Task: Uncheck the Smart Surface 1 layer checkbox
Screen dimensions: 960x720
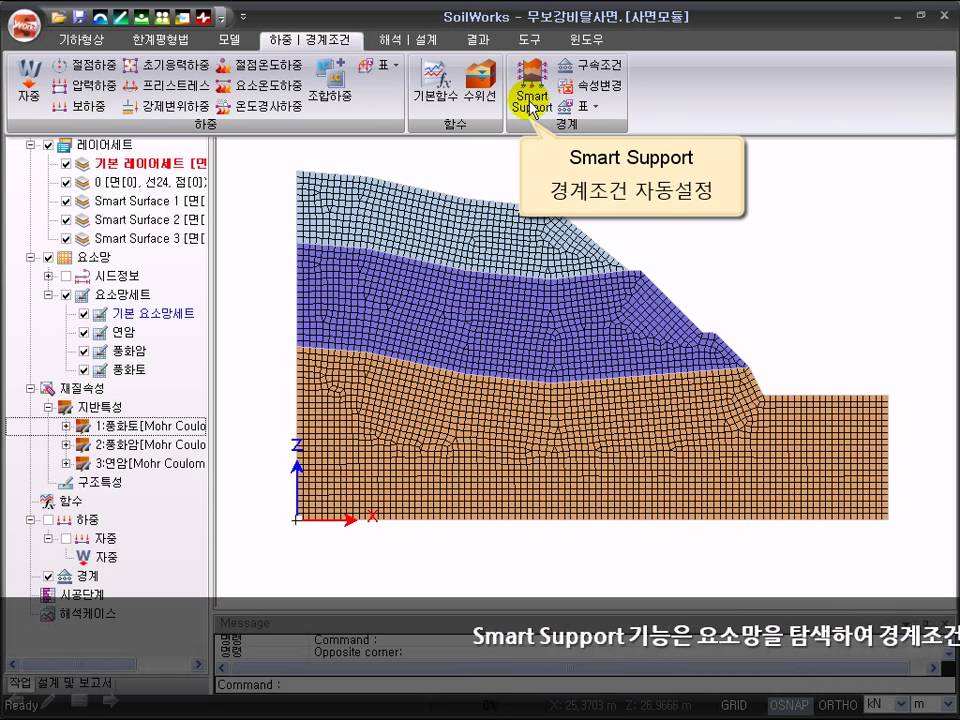Action: [x=66, y=201]
